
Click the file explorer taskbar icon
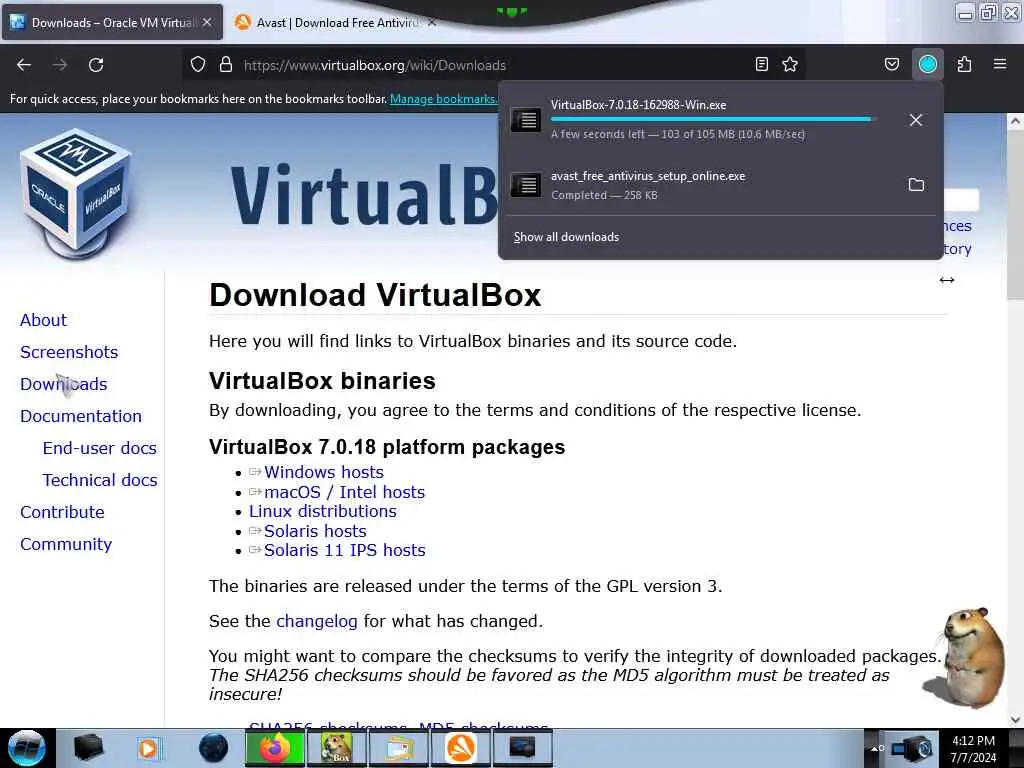coord(398,748)
